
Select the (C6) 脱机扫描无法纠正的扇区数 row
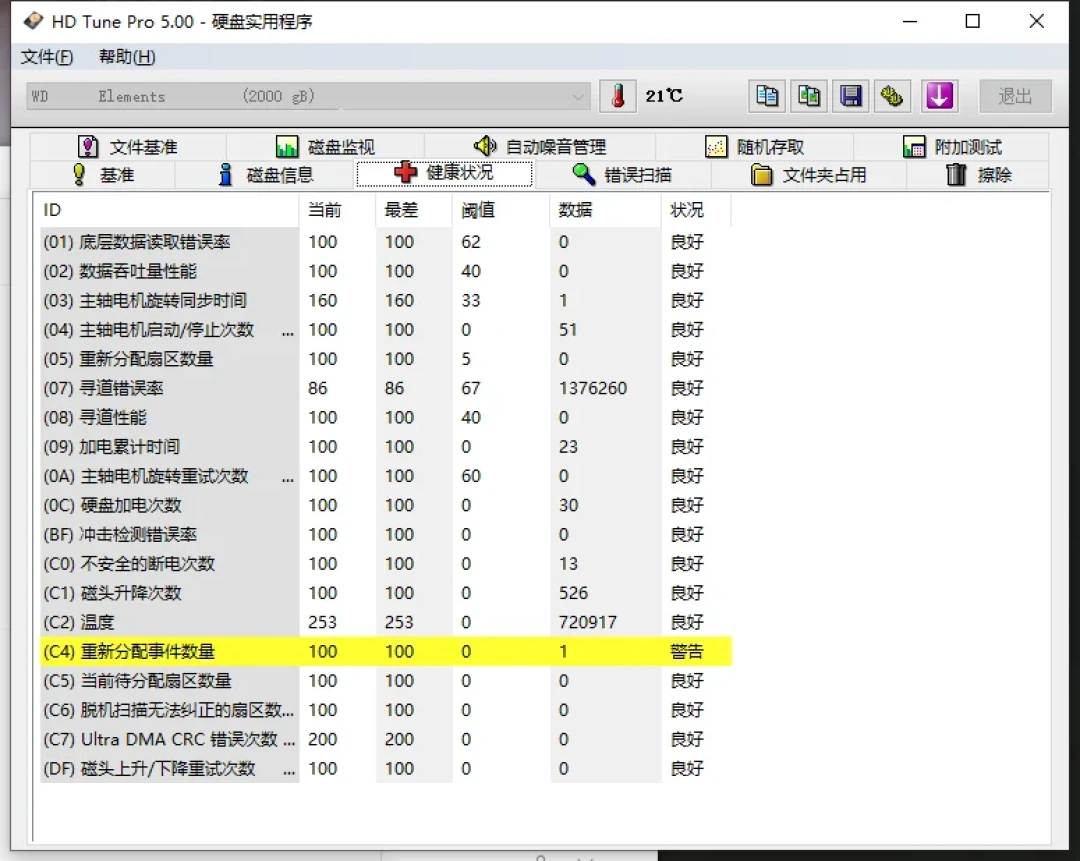coord(386,710)
